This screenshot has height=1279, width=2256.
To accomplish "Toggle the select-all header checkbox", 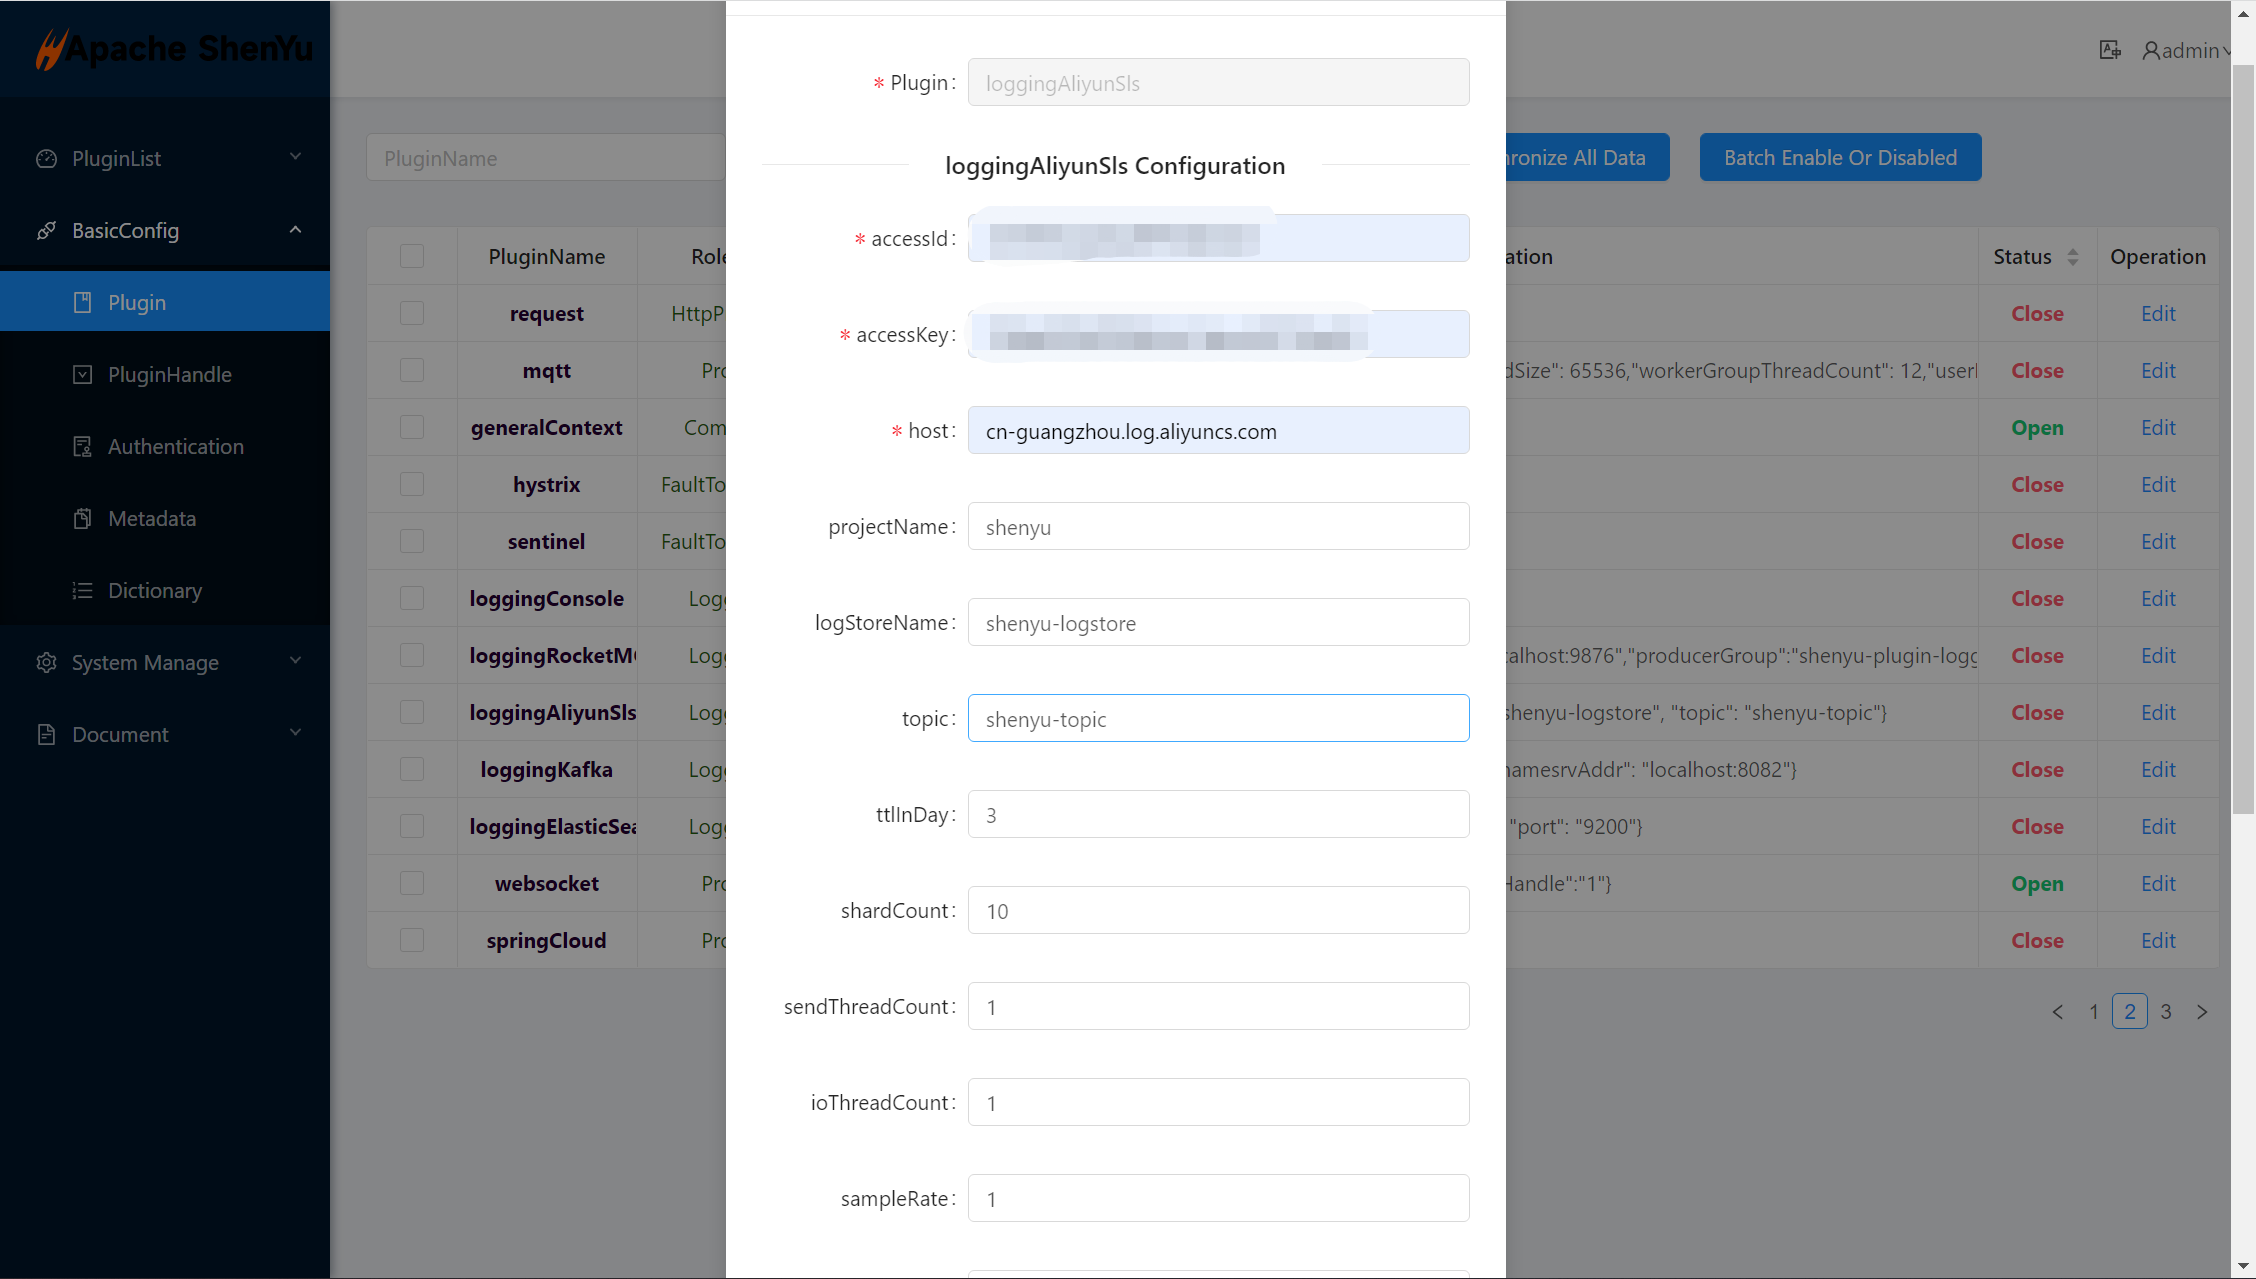I will (412, 257).
